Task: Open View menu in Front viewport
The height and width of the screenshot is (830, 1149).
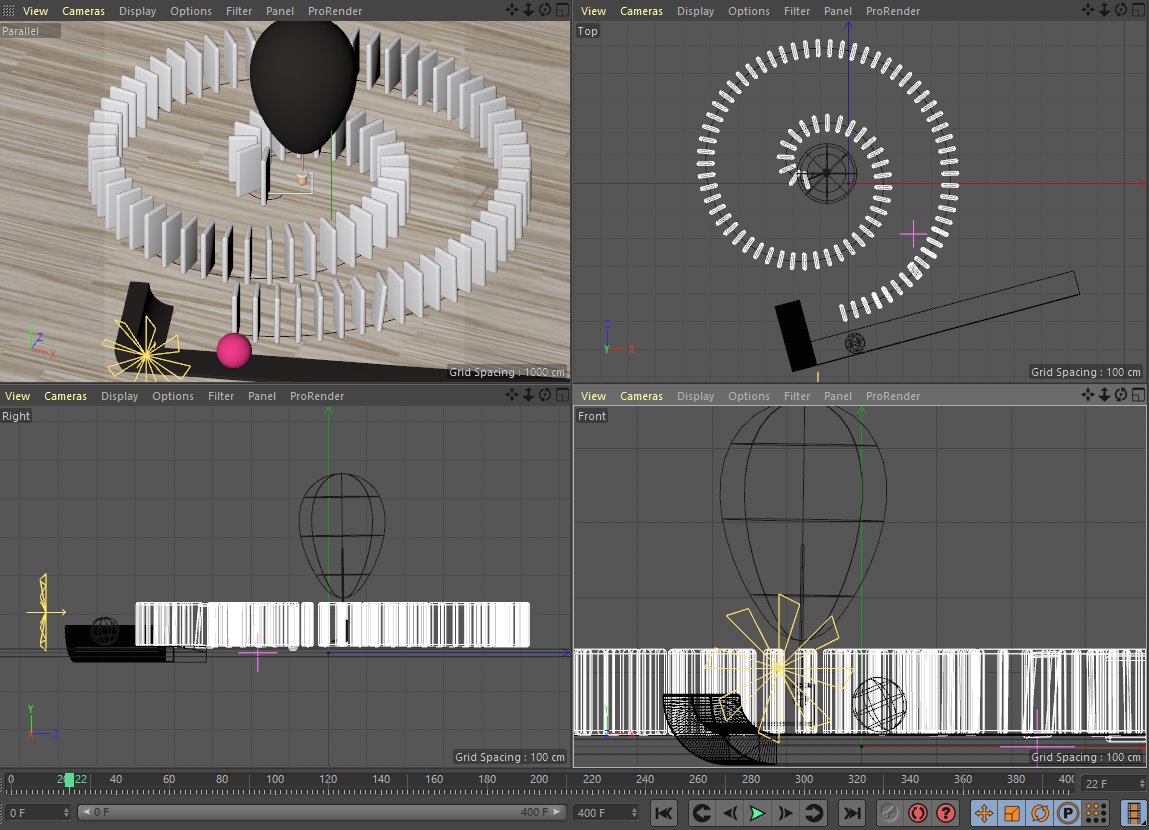Action: coord(594,396)
